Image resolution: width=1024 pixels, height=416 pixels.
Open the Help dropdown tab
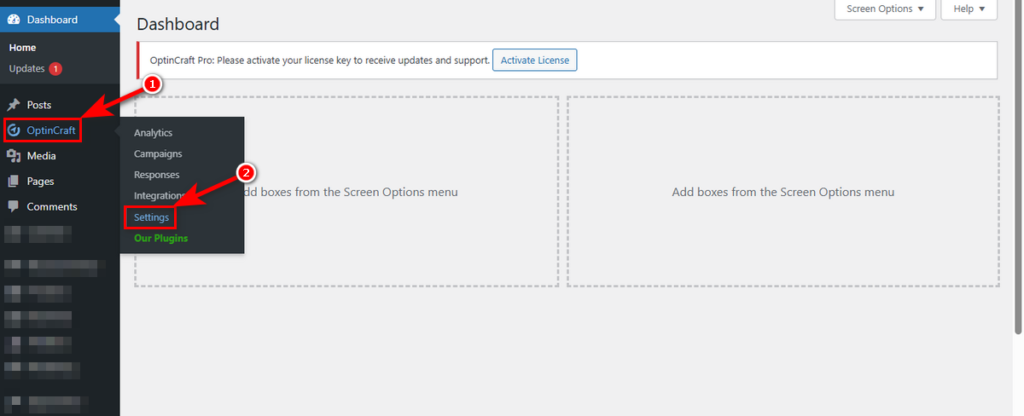(969, 9)
